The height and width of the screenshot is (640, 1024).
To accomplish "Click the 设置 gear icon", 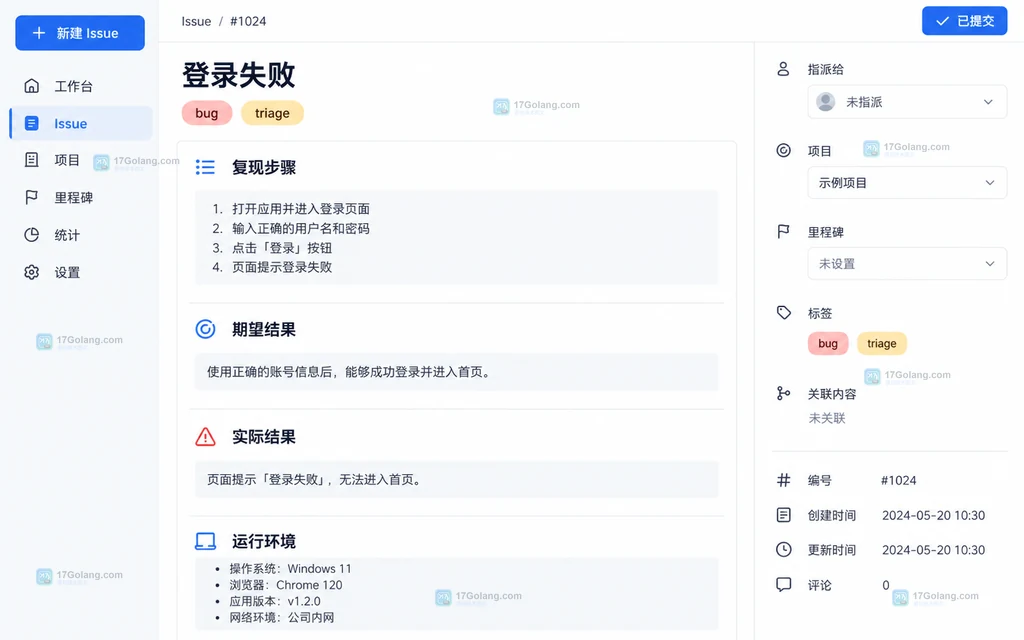I will point(31,272).
